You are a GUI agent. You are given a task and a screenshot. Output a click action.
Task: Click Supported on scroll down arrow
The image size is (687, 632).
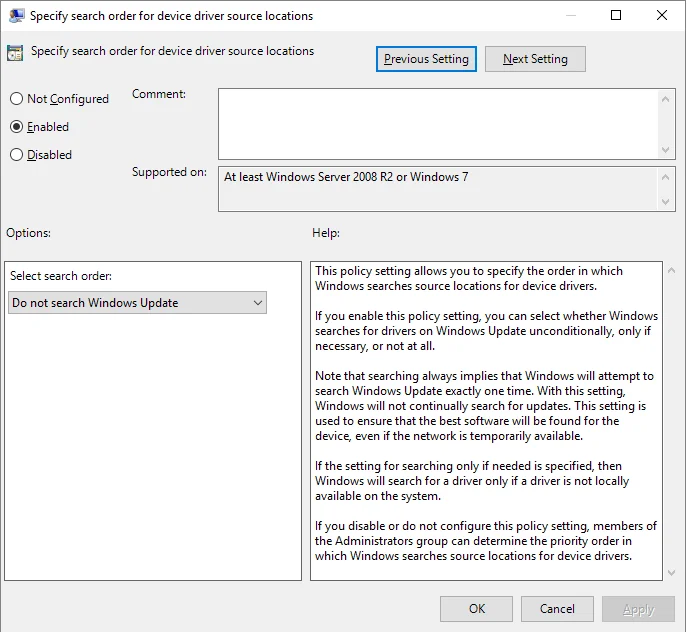[x=666, y=202]
